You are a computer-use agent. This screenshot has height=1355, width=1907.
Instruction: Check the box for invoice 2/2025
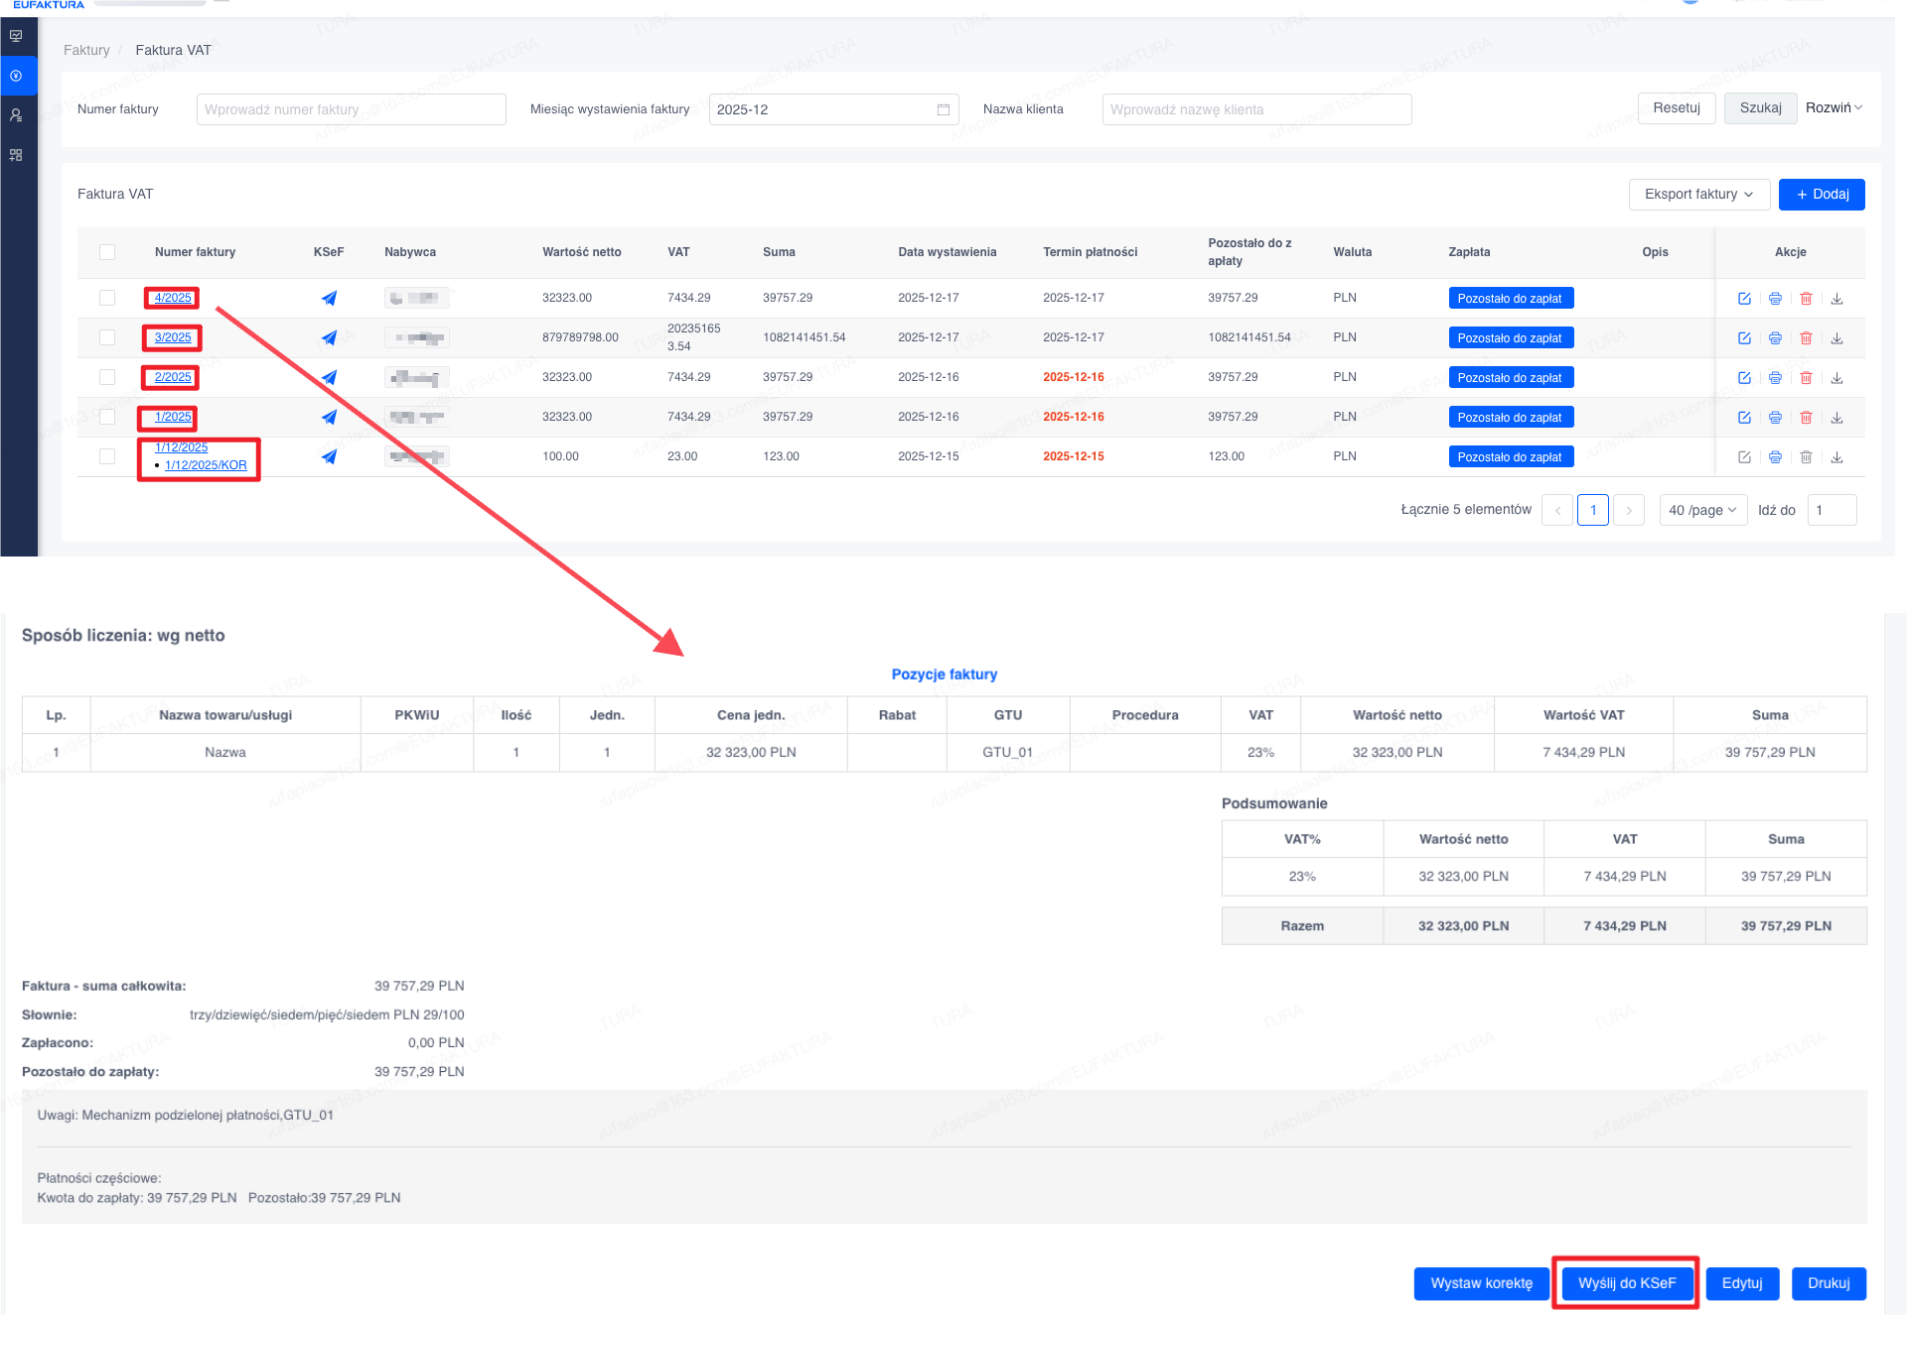click(x=107, y=377)
